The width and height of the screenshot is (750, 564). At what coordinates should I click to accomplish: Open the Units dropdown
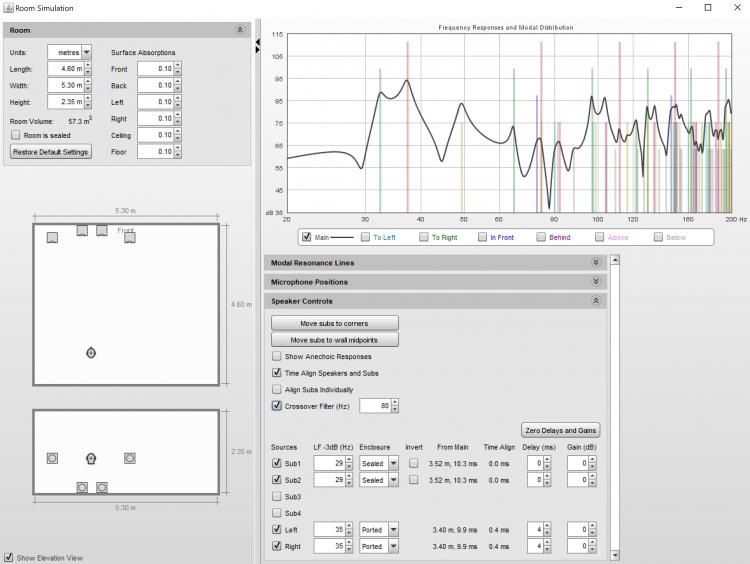pos(87,52)
